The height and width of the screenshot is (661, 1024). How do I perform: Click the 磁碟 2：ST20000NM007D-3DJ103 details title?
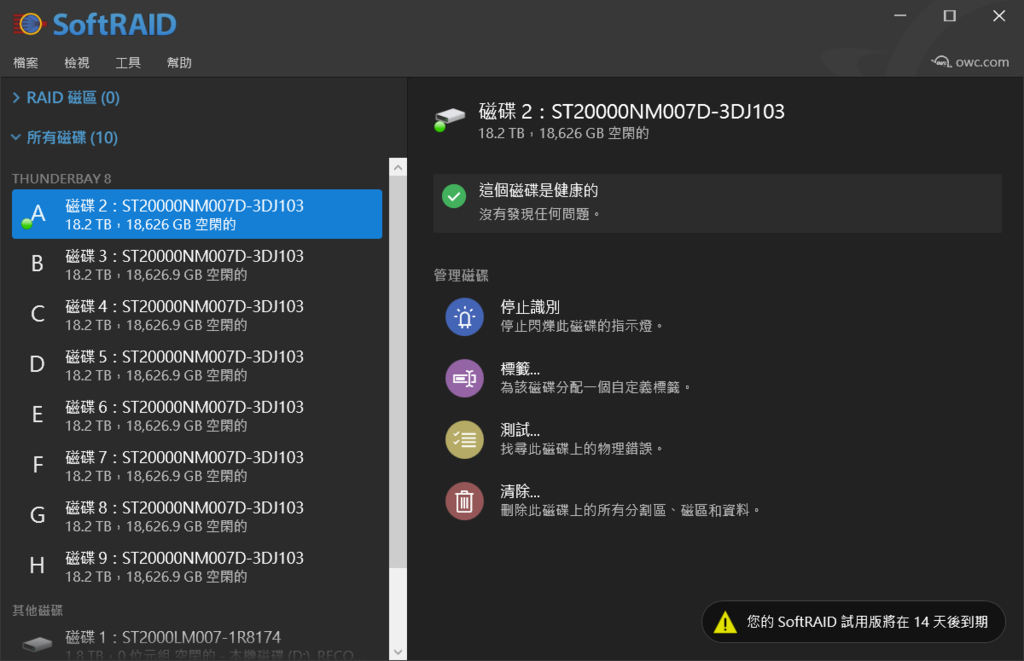(x=632, y=112)
